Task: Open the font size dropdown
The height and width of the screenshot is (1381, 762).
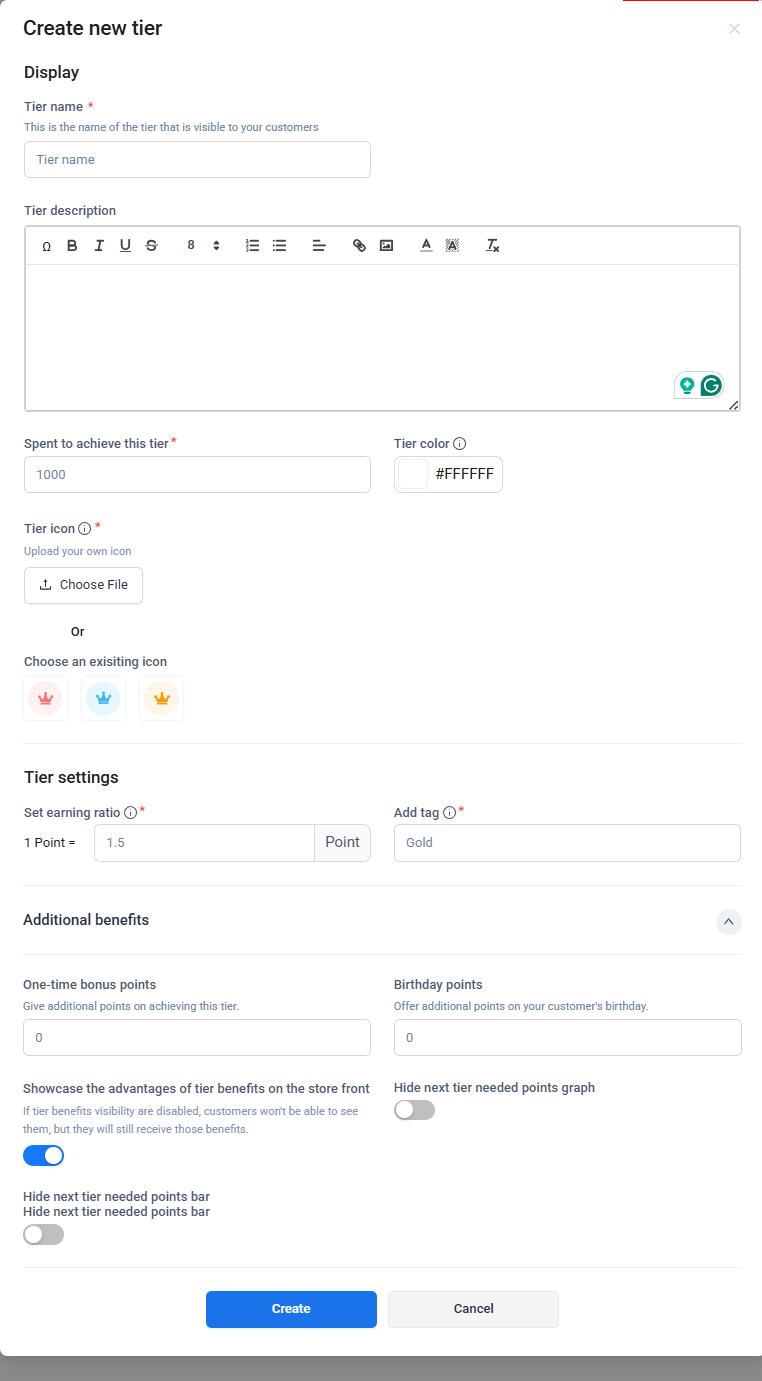Action: click(203, 245)
